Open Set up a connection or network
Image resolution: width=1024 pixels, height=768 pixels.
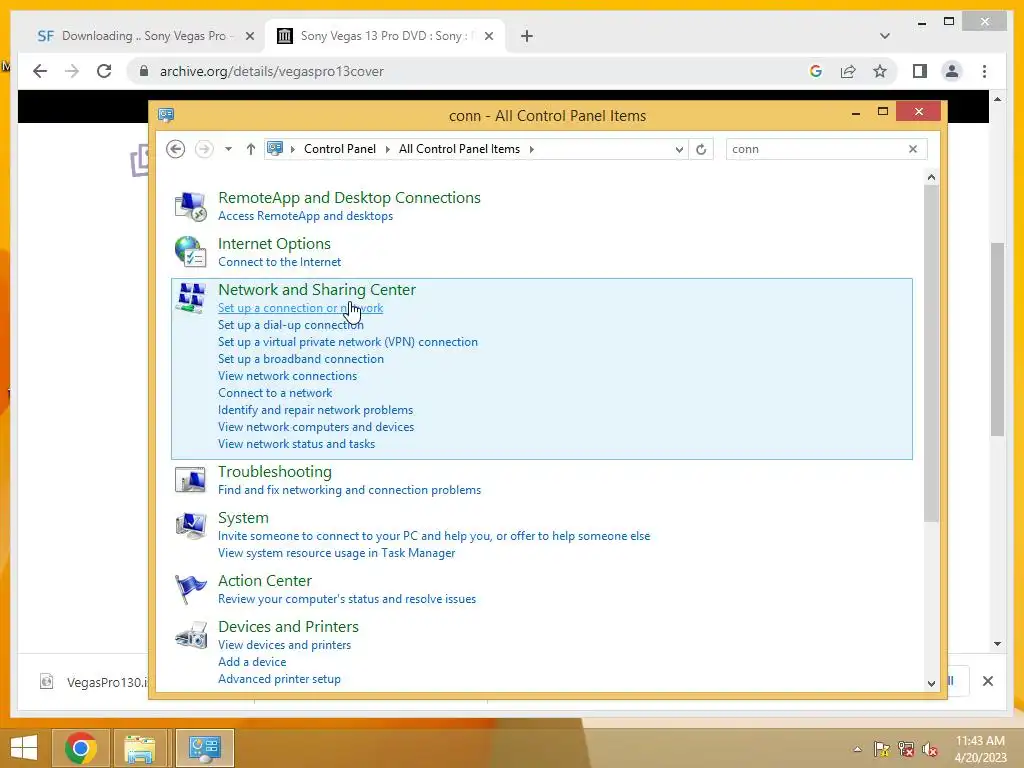tap(300, 308)
